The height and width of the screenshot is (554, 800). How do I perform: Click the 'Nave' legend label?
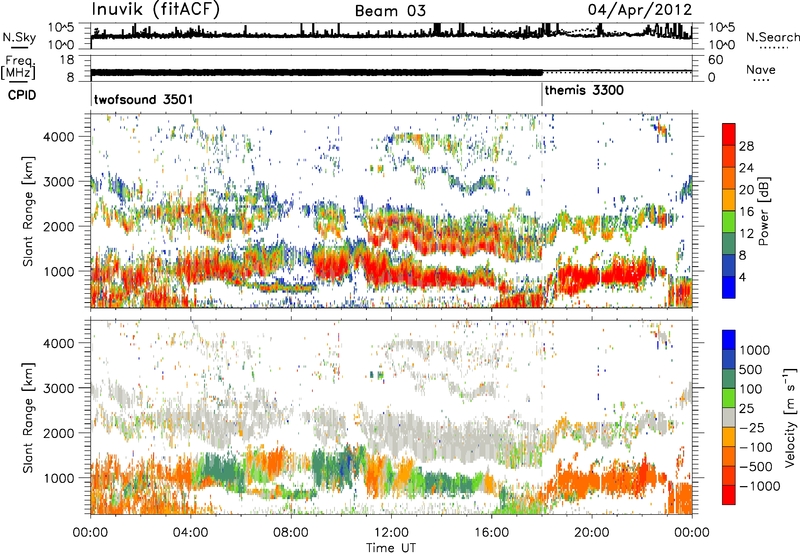coord(761,70)
